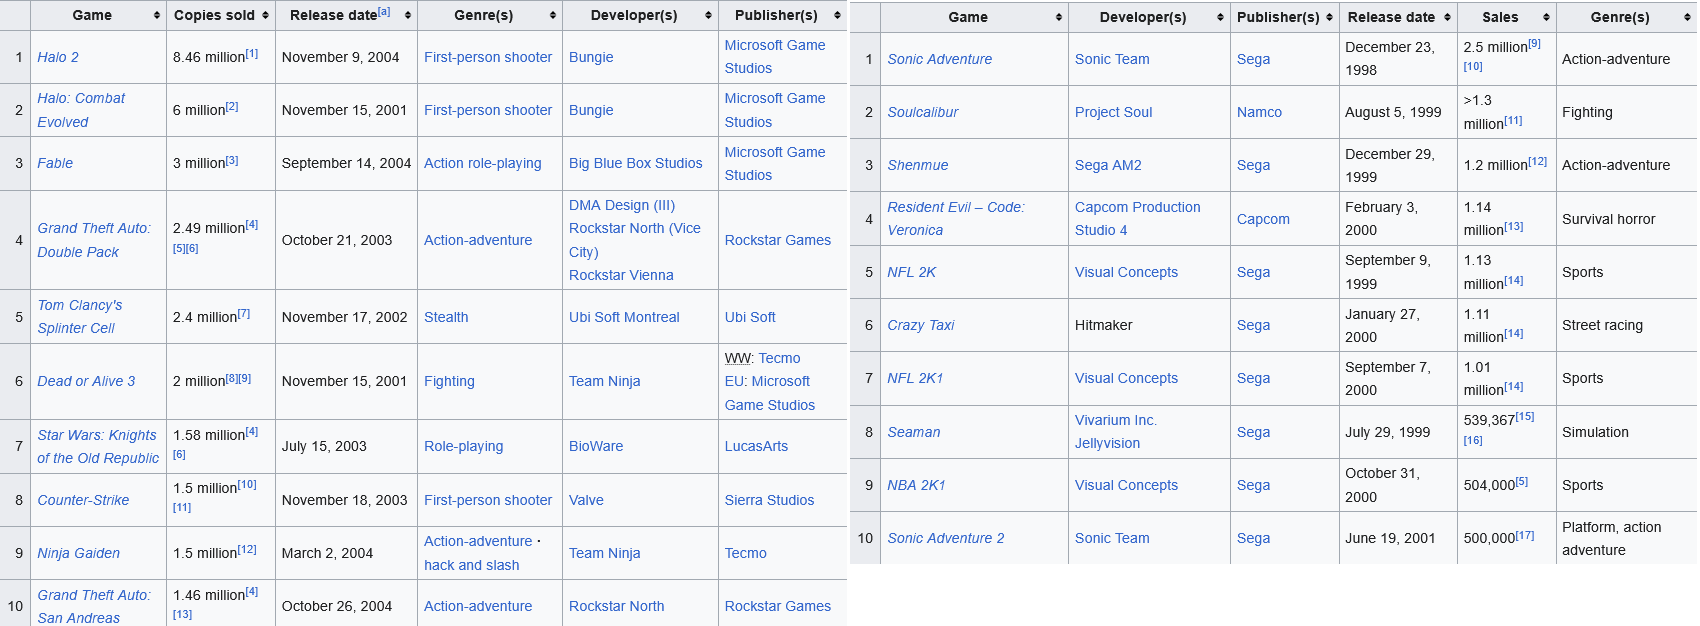The height and width of the screenshot is (626, 1700).
Task: Sort left table by Copies sold arrows
Action: 265,15
